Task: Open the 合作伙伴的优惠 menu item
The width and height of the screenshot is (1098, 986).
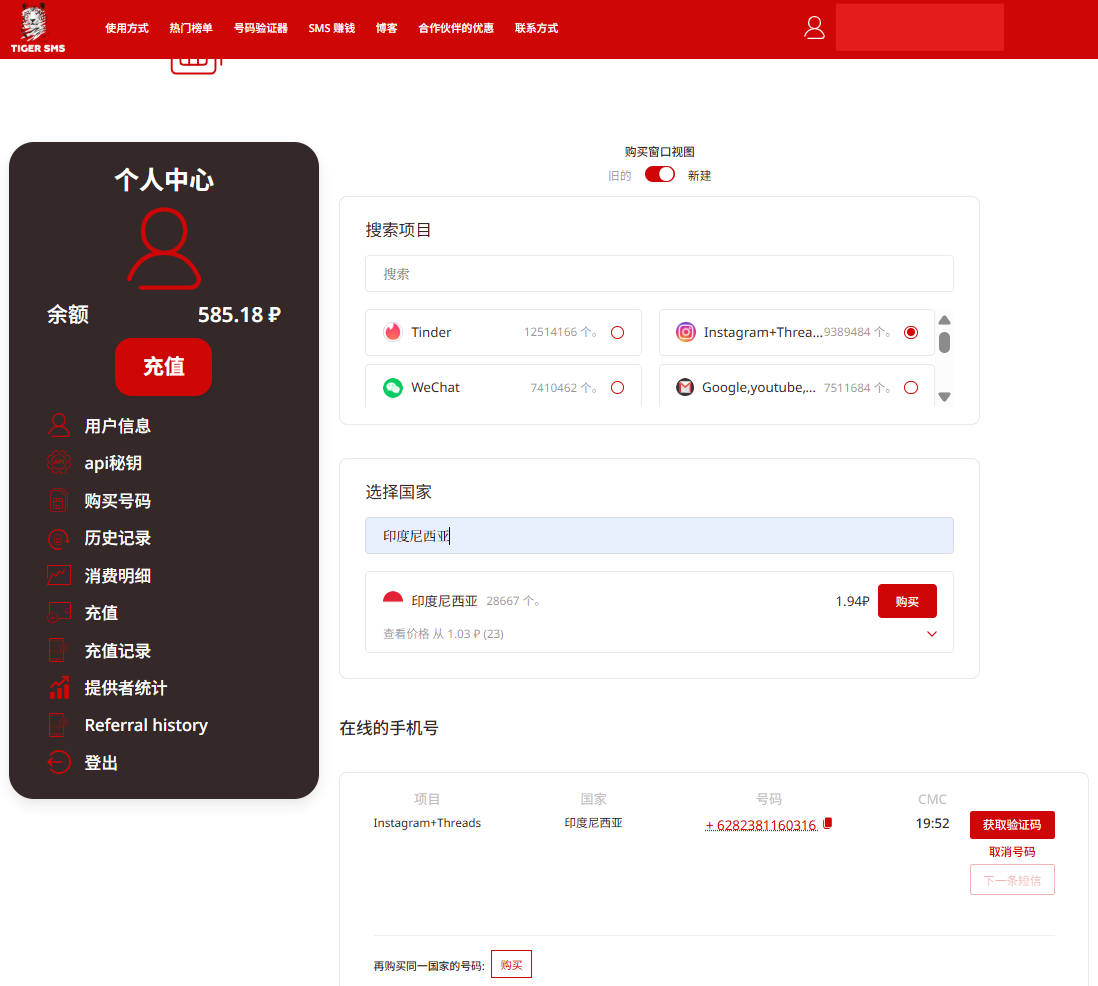Action: click(456, 28)
